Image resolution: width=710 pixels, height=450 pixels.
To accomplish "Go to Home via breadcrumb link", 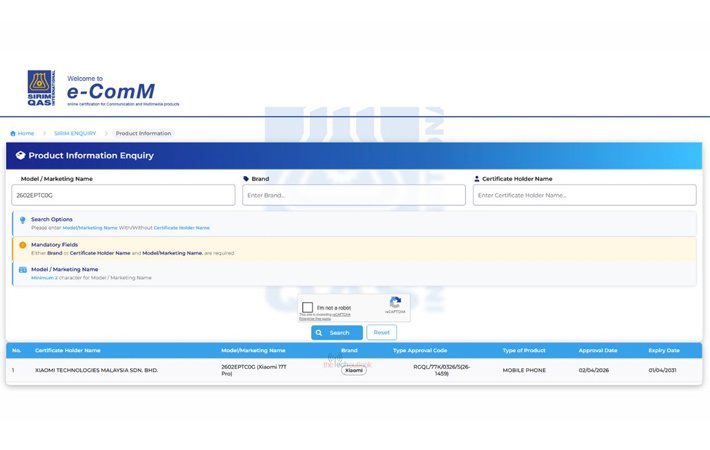I will (x=25, y=133).
